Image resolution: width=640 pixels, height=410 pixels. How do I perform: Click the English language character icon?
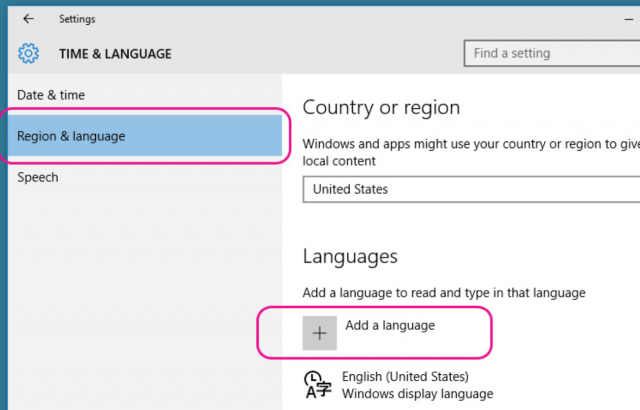pos(318,385)
